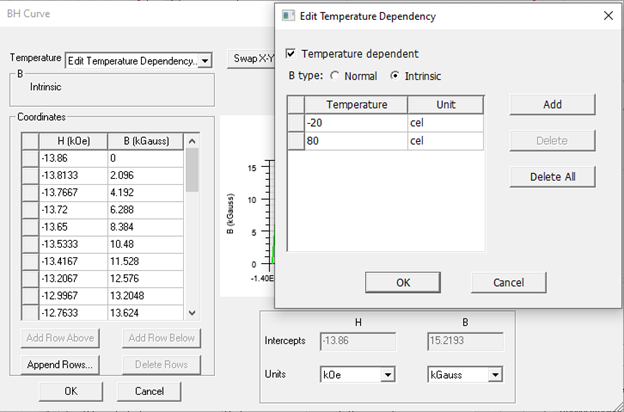Viewport: 624px width, 412px height.
Task: Open the H units kOe dropdown
Action: coord(387,375)
